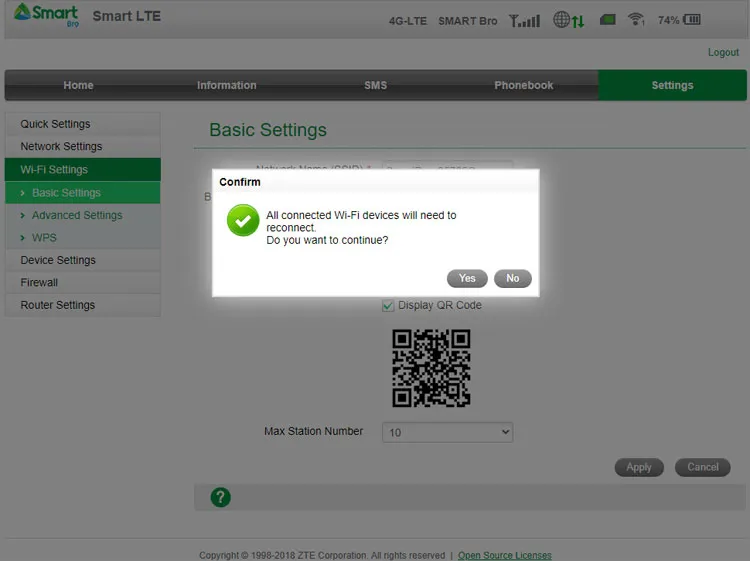This screenshot has height=561, width=750.
Task: Click the signal strength bars icon
Action: click(524, 21)
